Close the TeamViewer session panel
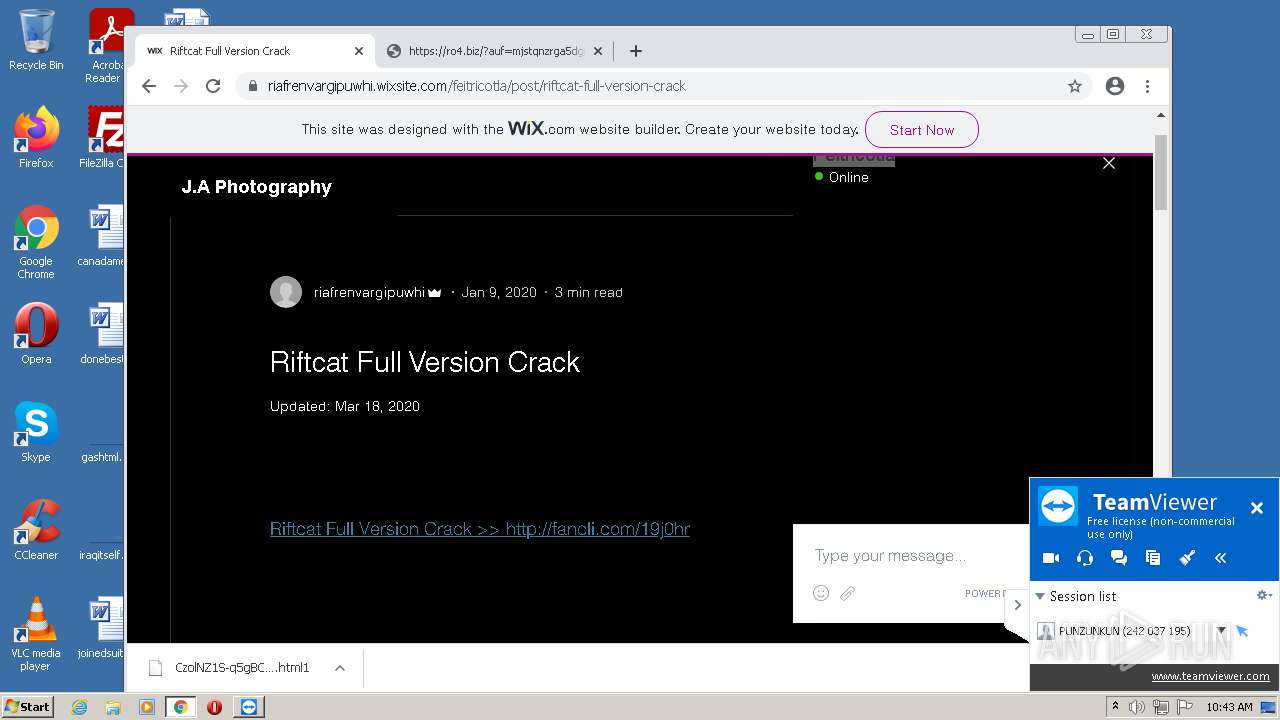 pyautogui.click(x=1257, y=508)
